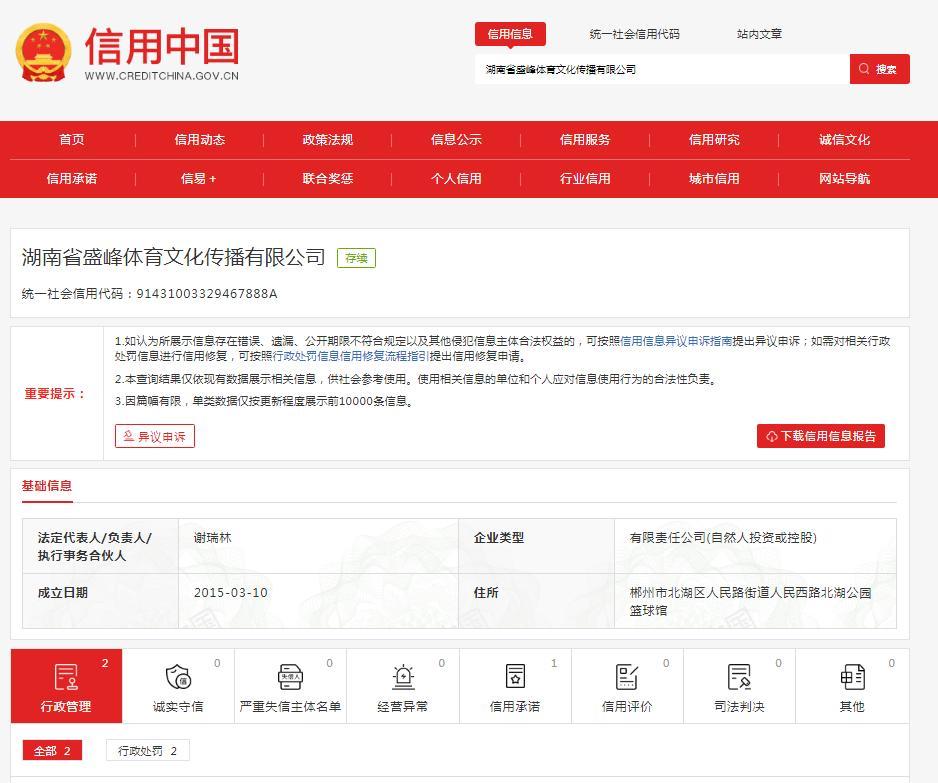Switch to the 站内文章 search tab
Viewport: 938px width, 783px height.
759,34
